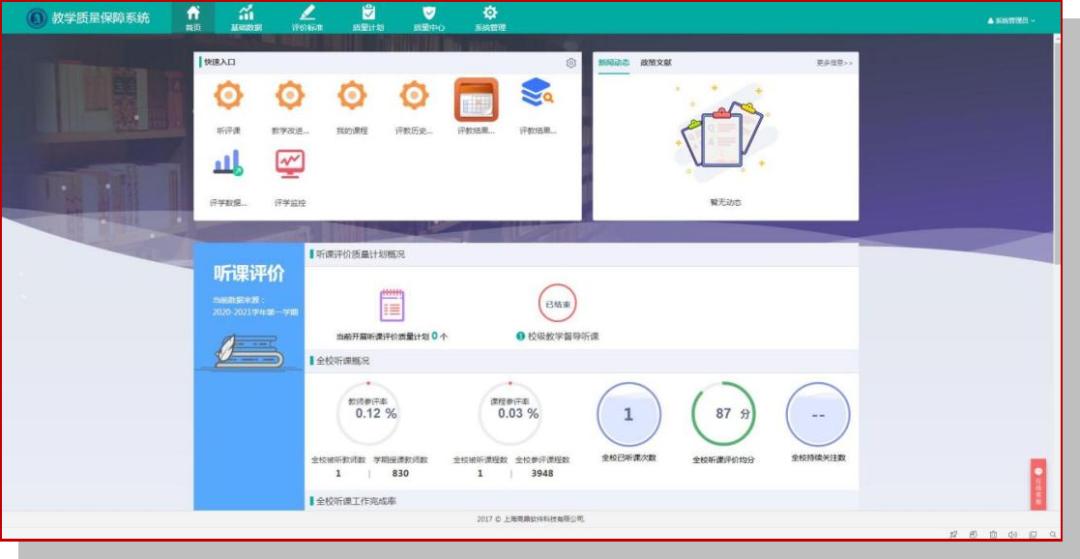Open 质量中心 menu in top navigation

click(429, 19)
